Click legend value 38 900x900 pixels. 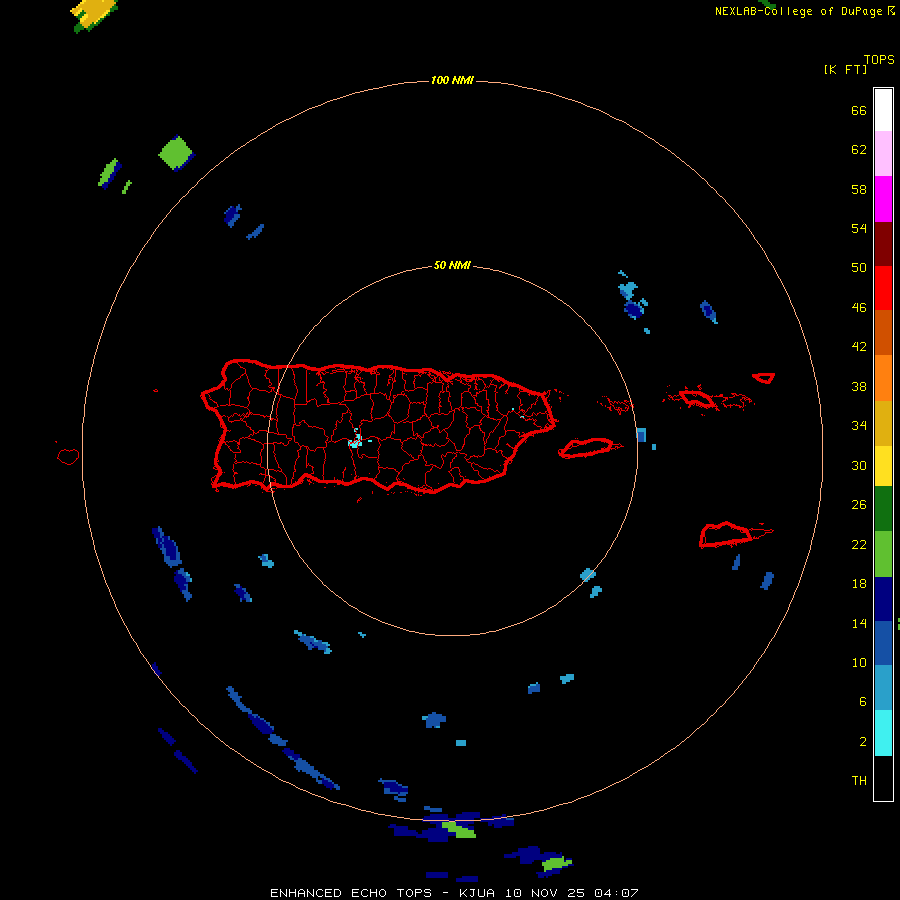859,386
